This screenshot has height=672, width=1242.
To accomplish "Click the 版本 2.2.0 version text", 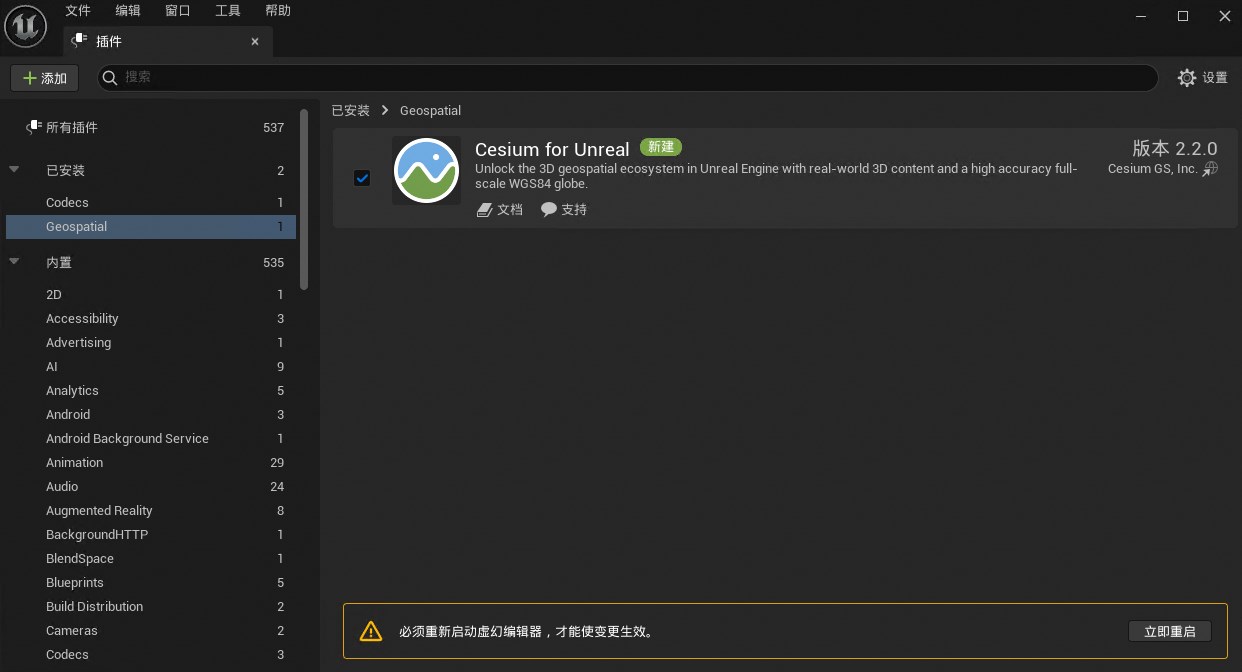I will point(1175,148).
